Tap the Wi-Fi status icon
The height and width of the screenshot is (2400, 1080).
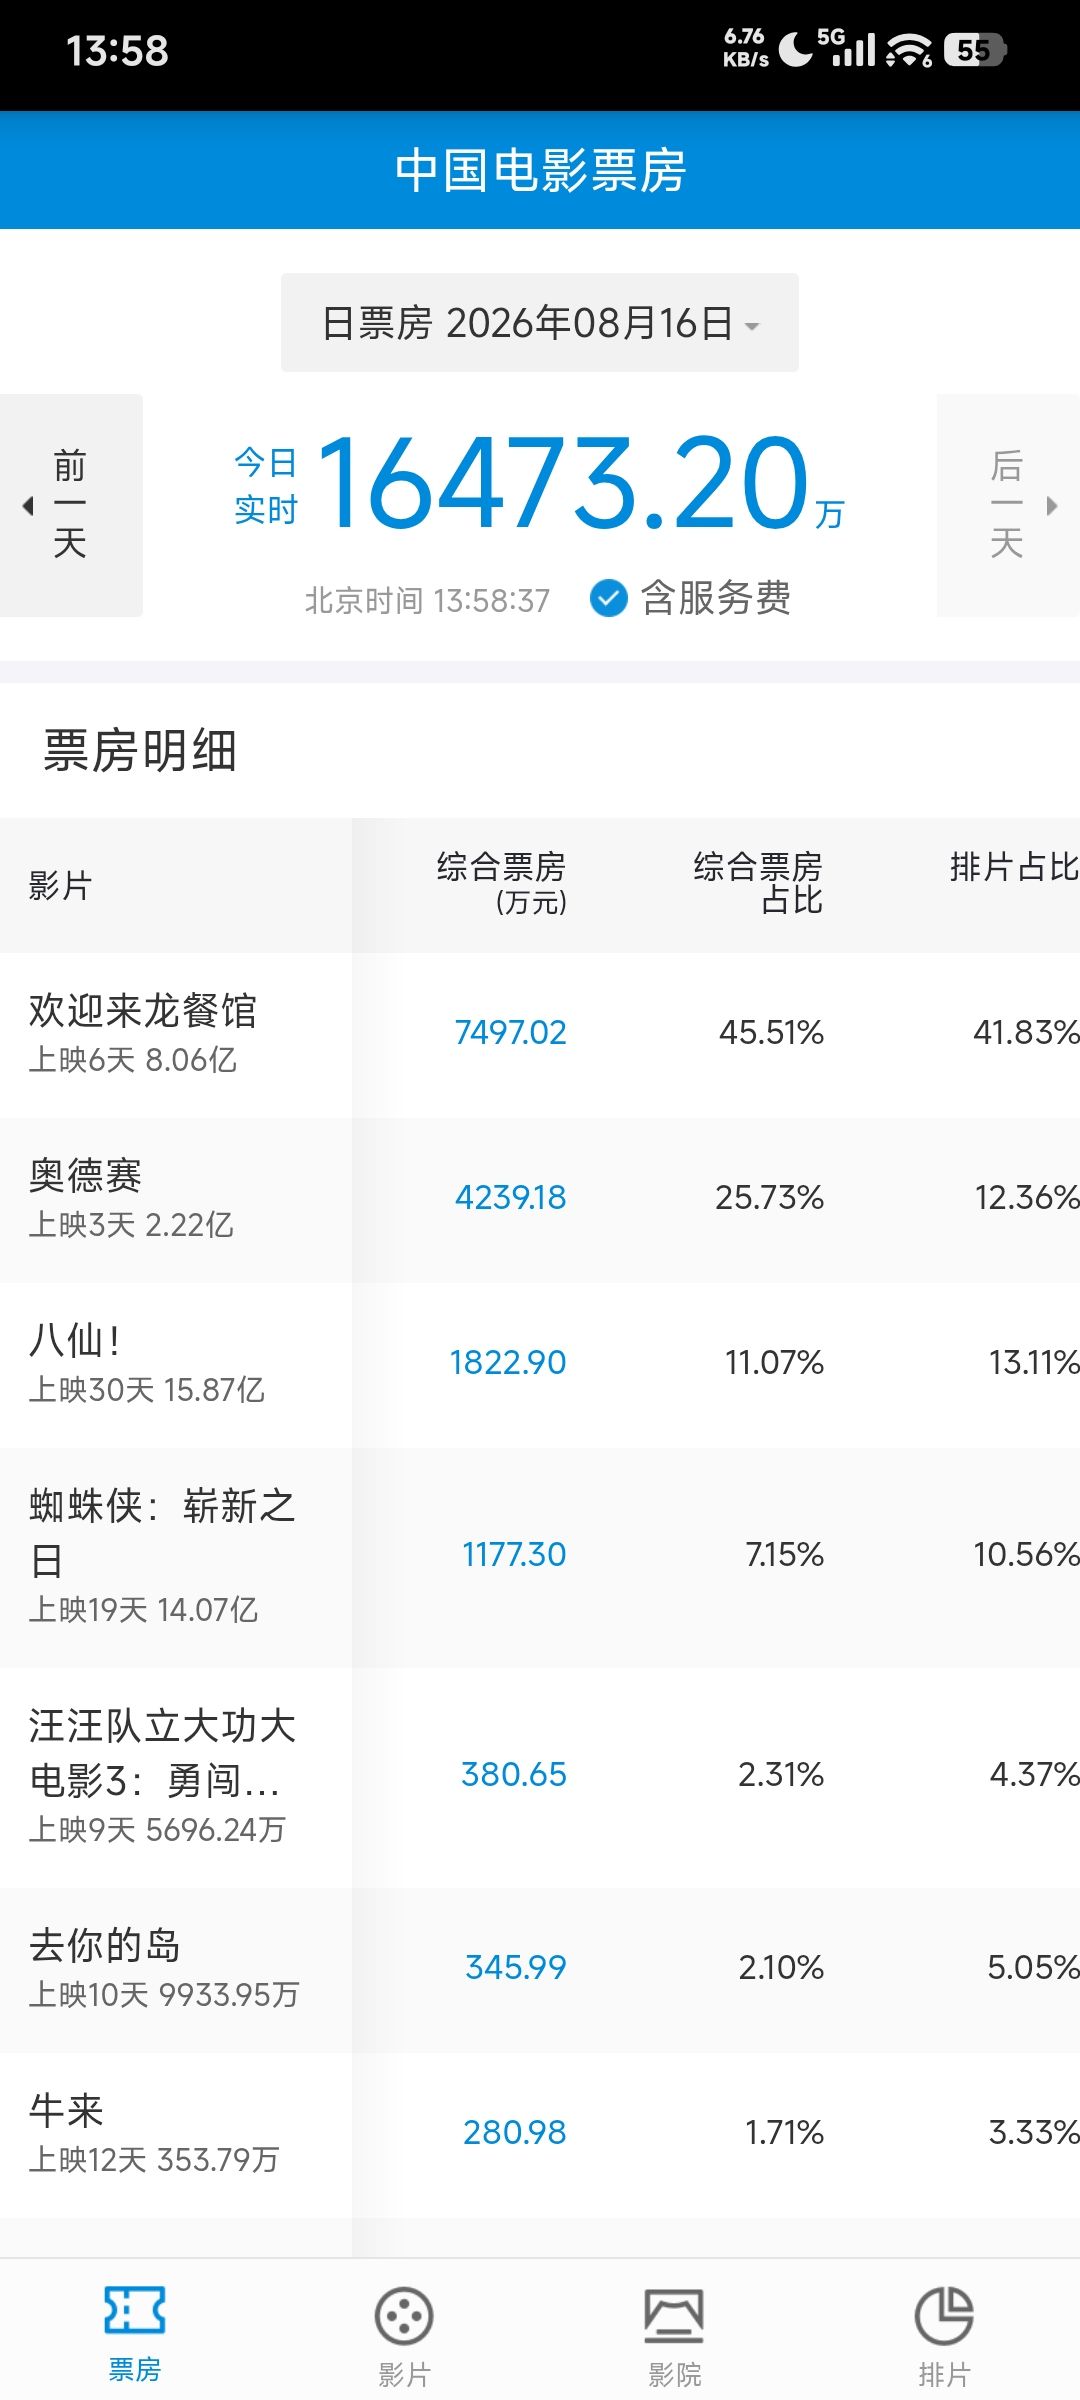pyautogui.click(x=909, y=50)
